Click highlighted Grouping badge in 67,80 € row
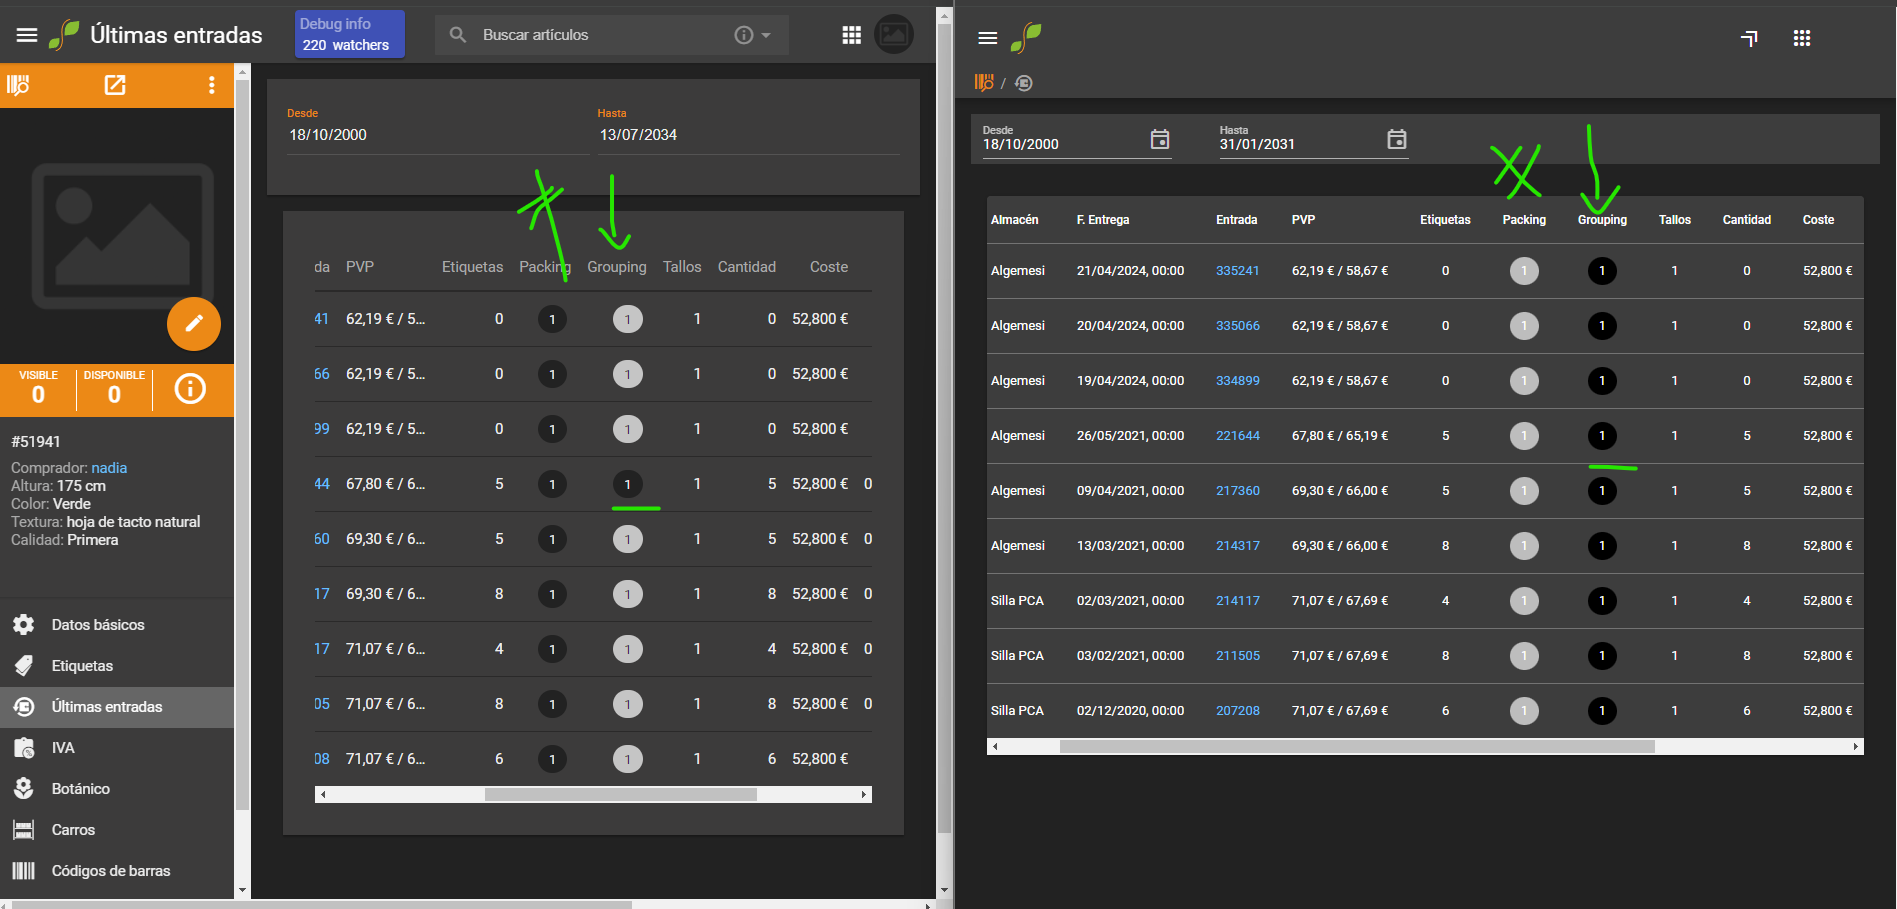Viewport: 1897px width, 909px height. pyautogui.click(x=628, y=484)
